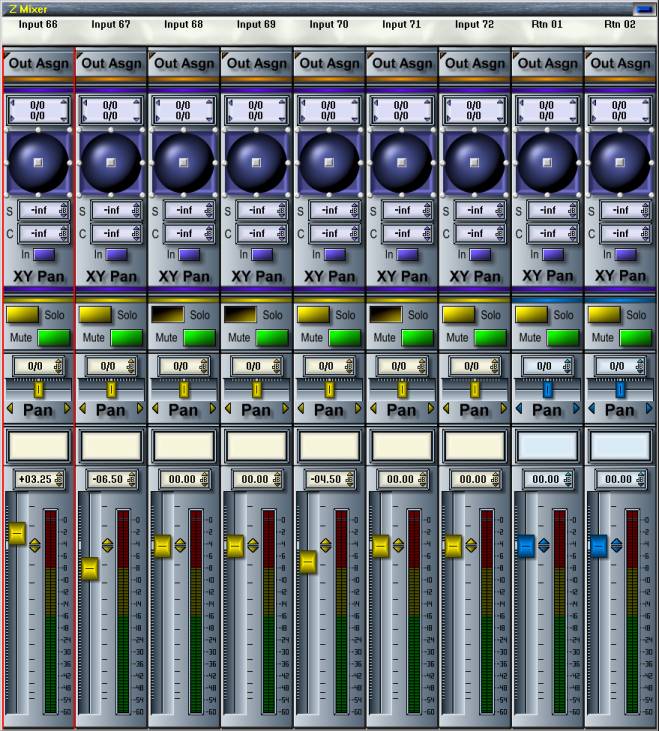659x731 pixels.
Task: Click the yellow fader handle on Input 67
Action: click(x=89, y=569)
